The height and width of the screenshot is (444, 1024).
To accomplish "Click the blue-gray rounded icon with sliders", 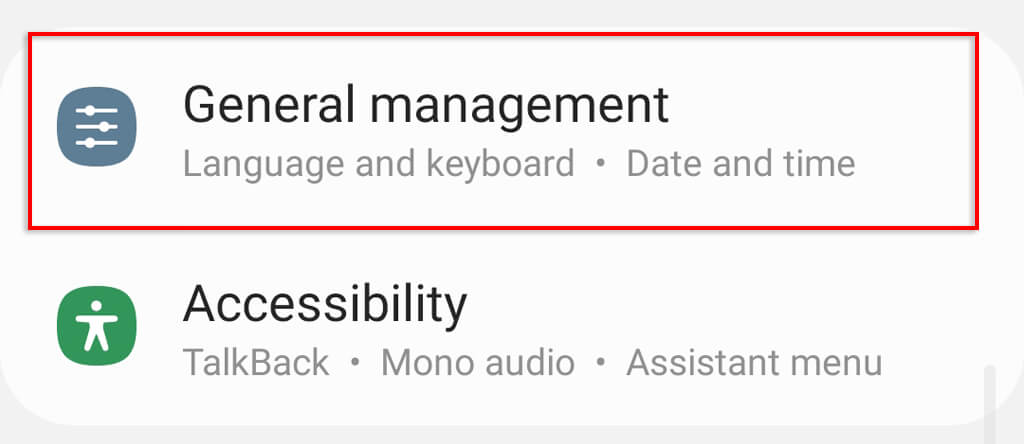I will (x=96, y=127).
